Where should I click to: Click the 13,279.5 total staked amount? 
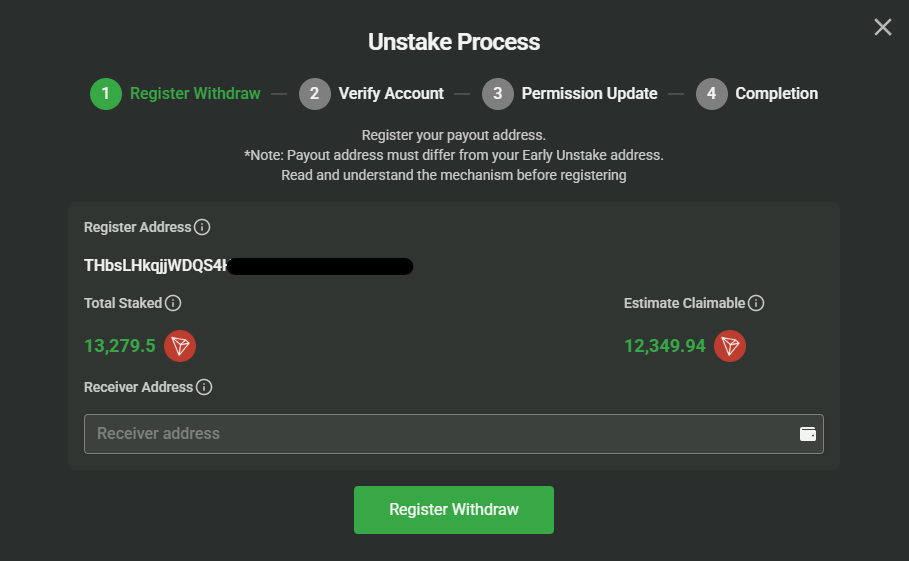[120, 346]
